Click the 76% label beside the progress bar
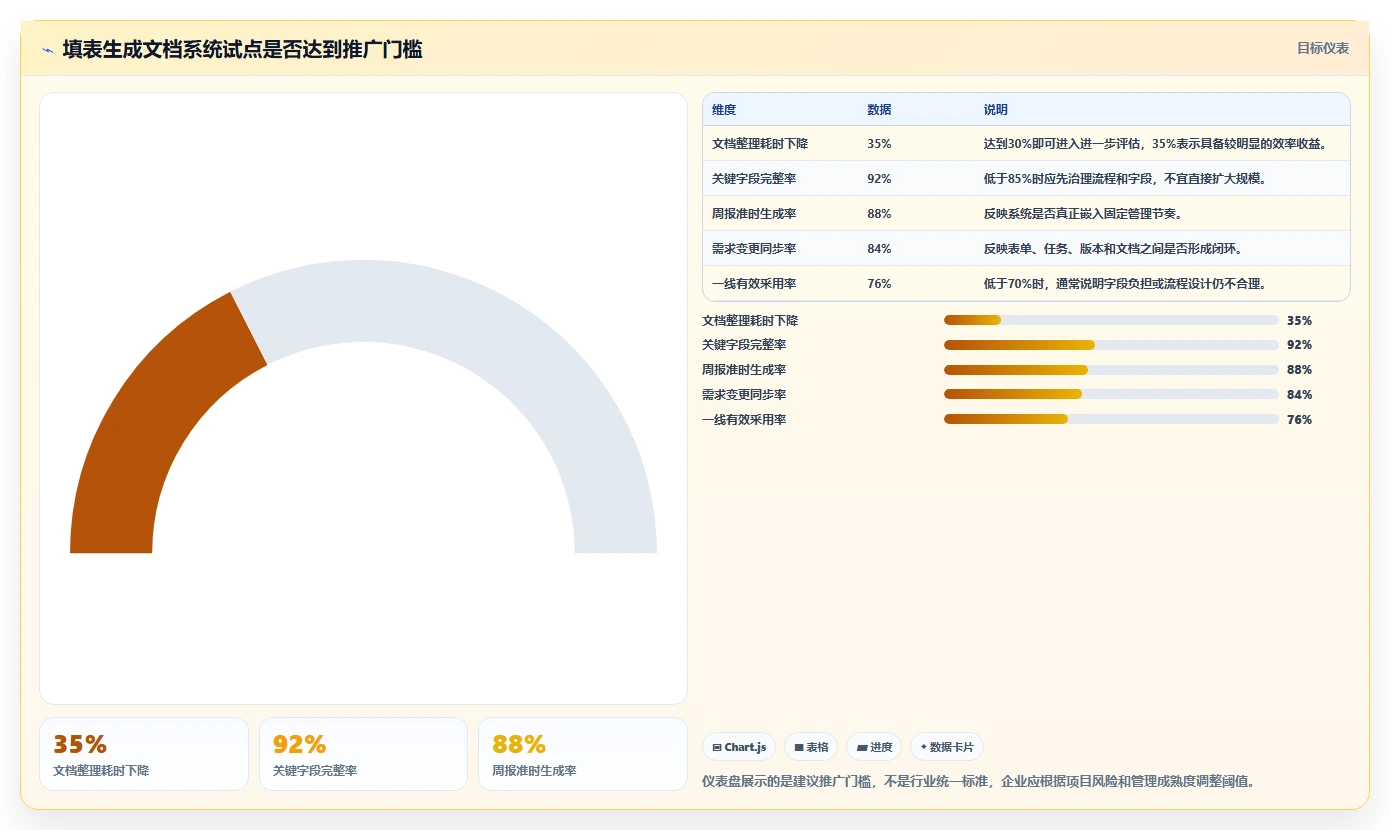 [x=1299, y=420]
